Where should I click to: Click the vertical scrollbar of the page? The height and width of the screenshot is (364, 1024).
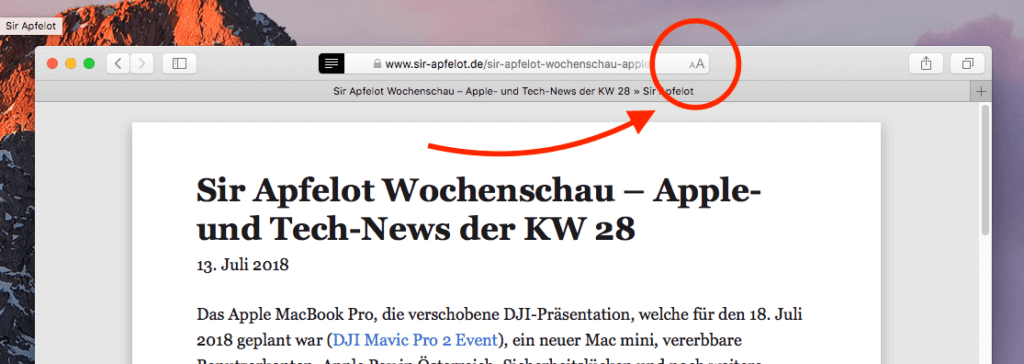point(985,170)
